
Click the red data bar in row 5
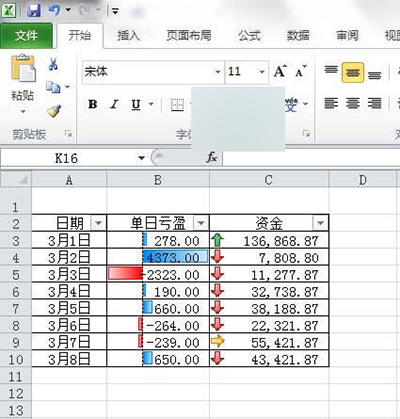[125, 273]
